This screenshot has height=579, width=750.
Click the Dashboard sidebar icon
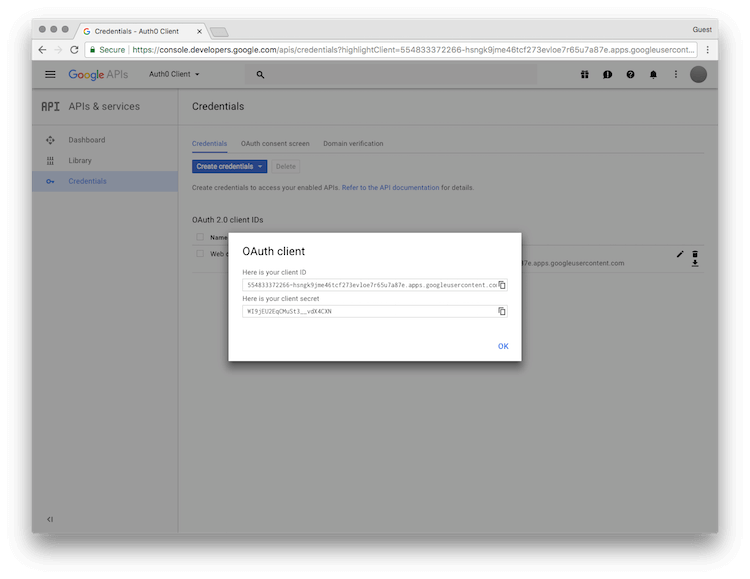pos(50,140)
